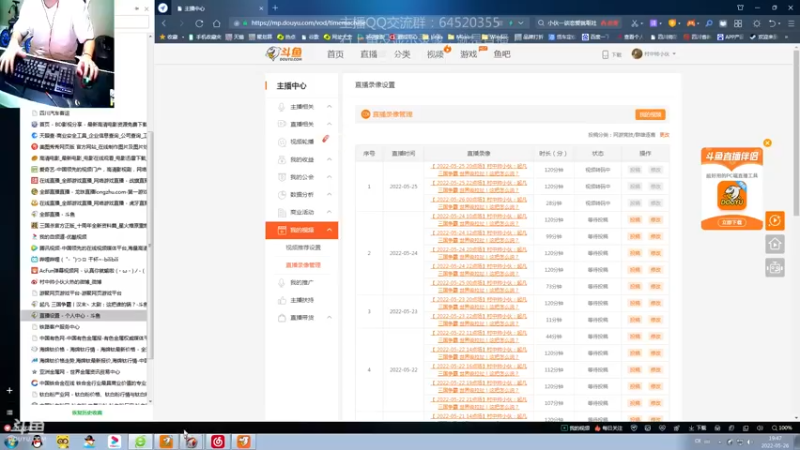Expand the 直播带货 sidebar section
This screenshot has height=450, width=800.
302,317
